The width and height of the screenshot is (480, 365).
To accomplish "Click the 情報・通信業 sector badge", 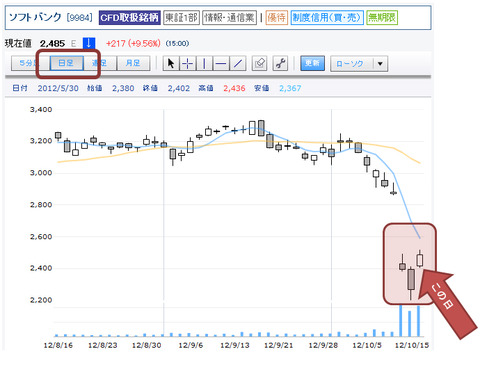I will click(229, 17).
